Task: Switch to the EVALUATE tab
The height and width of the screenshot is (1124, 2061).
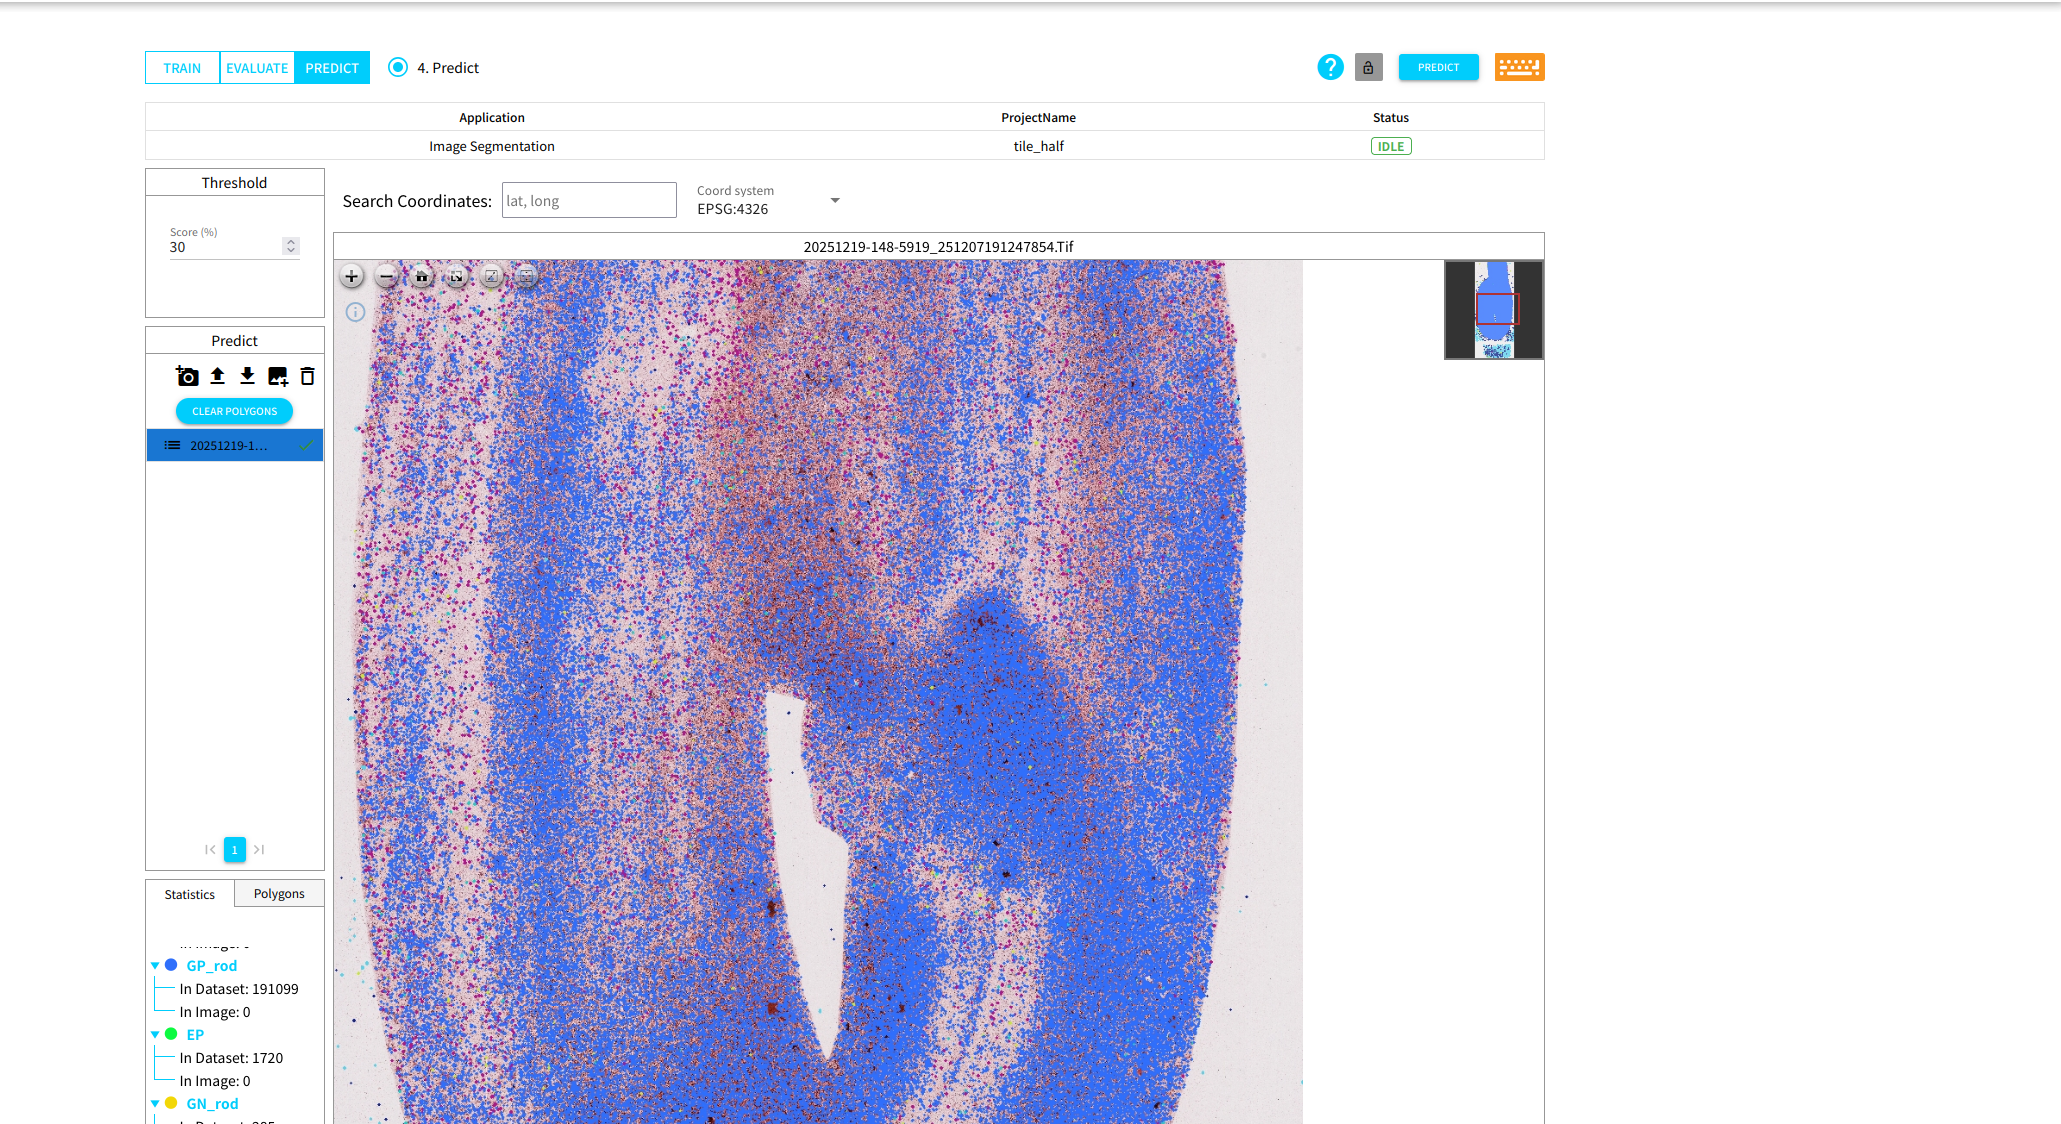Action: click(x=256, y=67)
